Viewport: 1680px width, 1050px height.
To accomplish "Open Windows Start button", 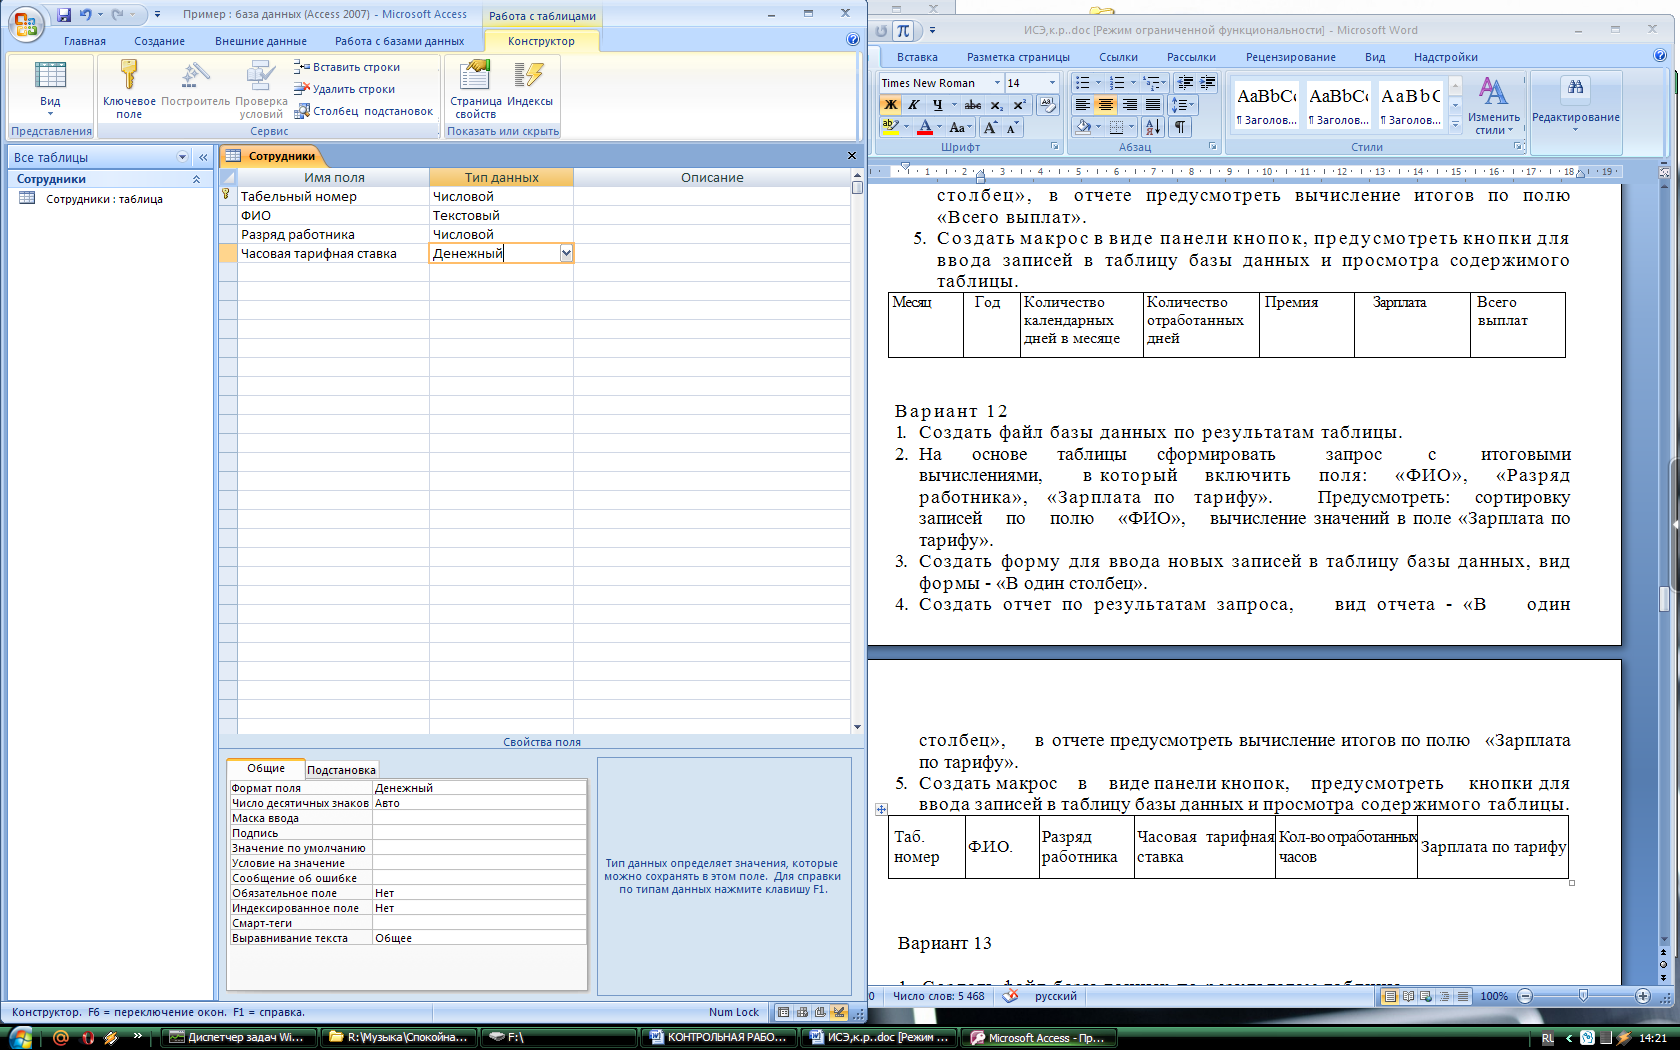I will 20,1037.
